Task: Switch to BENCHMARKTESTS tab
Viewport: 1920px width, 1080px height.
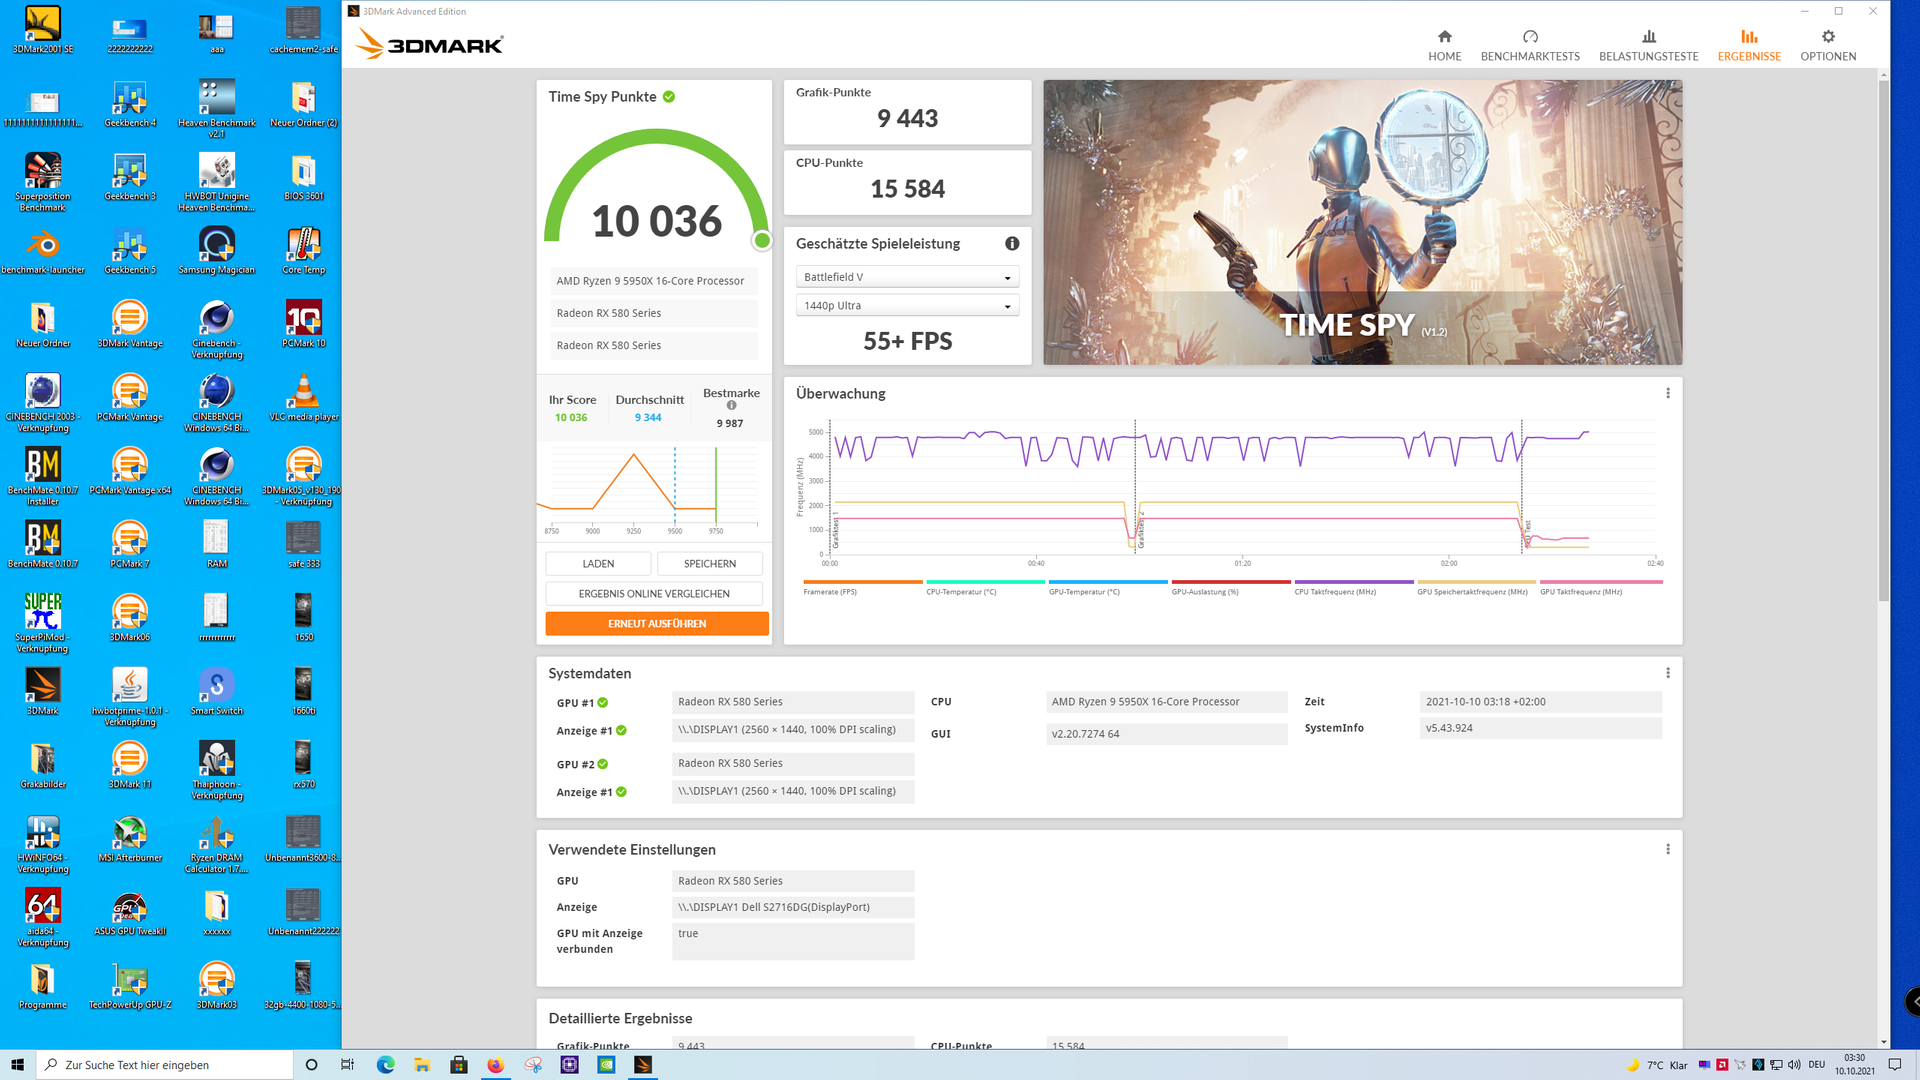Action: (1530, 46)
